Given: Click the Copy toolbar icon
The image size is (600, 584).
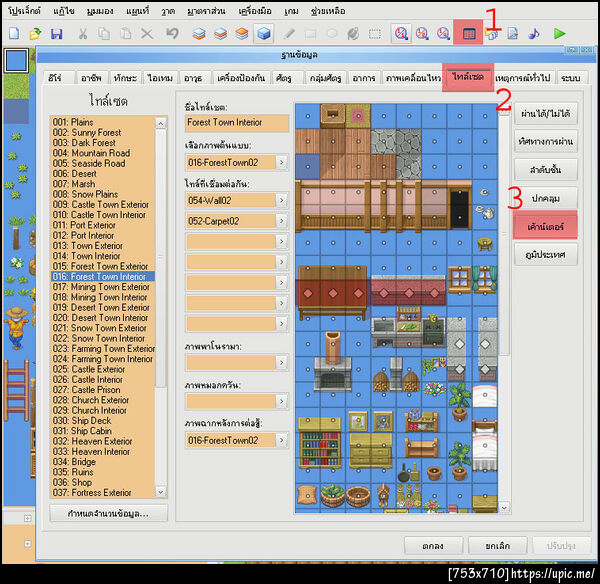Looking at the screenshot, I should tap(104, 34).
